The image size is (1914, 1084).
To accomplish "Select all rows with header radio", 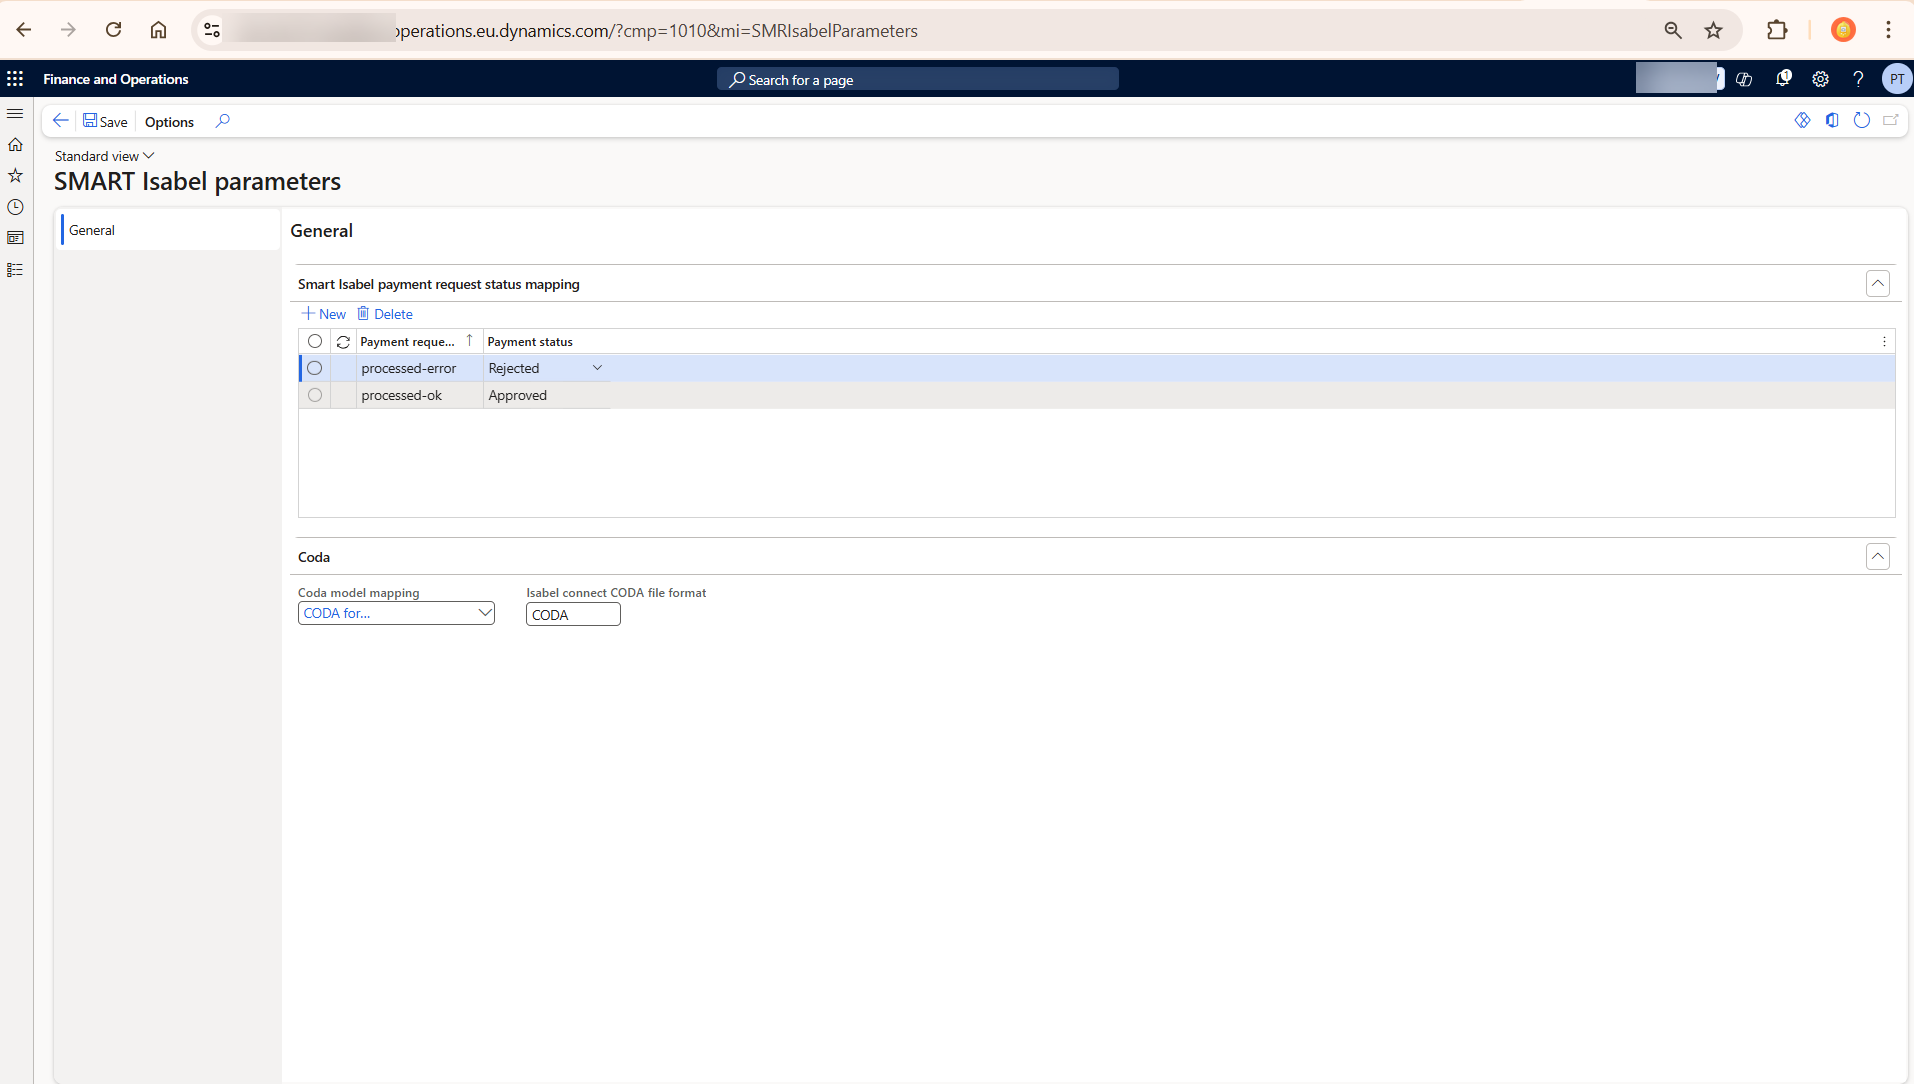I will 315,342.
